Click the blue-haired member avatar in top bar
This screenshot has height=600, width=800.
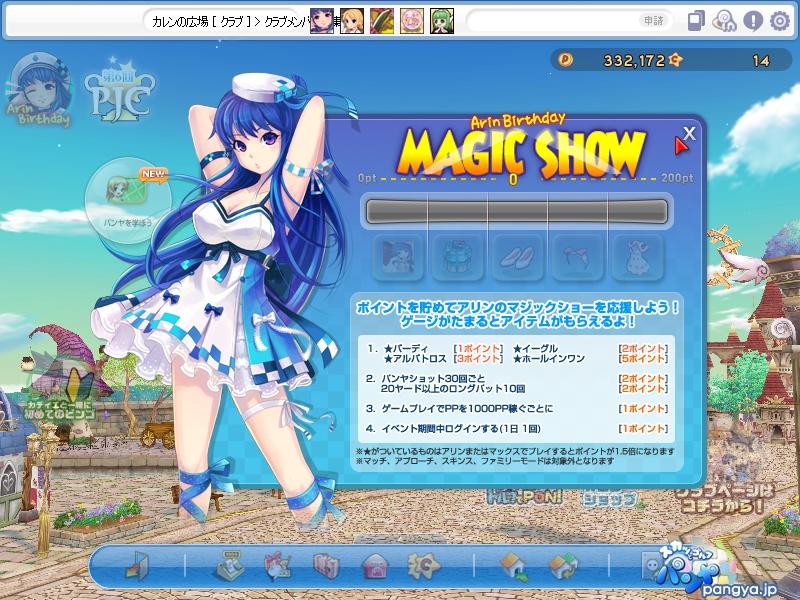pos(322,21)
